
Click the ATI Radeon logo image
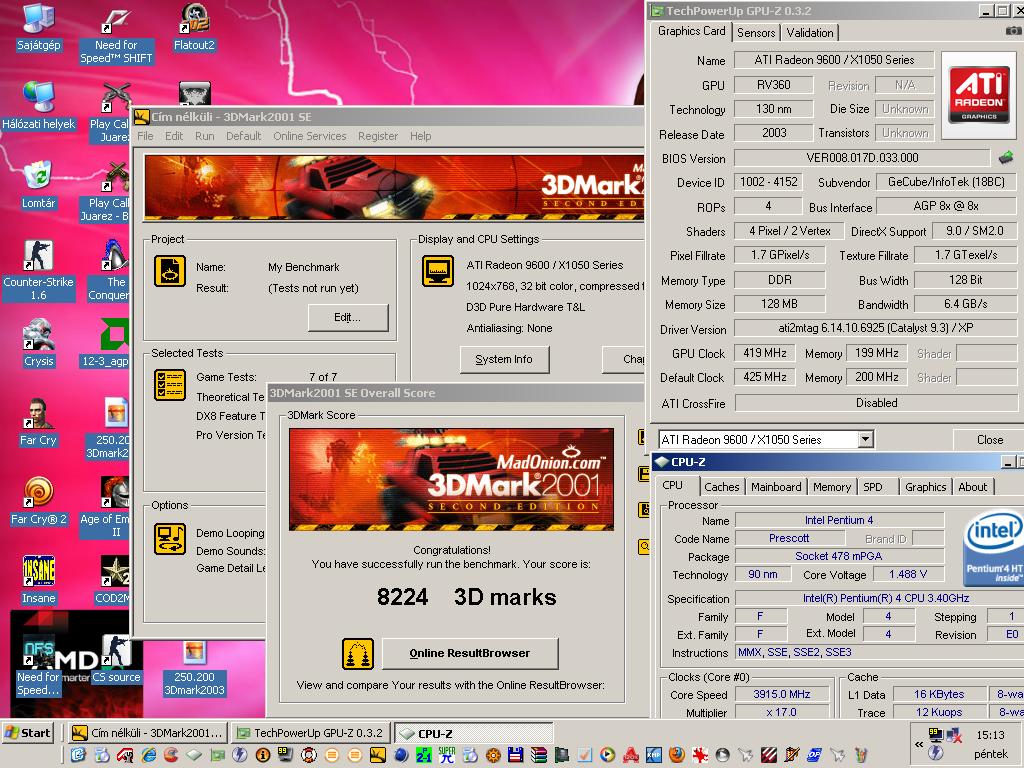[978, 95]
